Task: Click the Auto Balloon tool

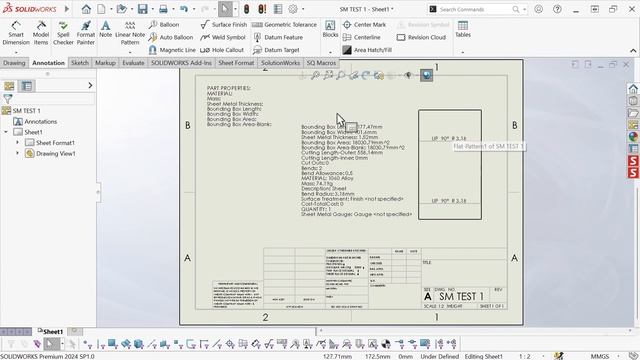Action: click(x=171, y=37)
